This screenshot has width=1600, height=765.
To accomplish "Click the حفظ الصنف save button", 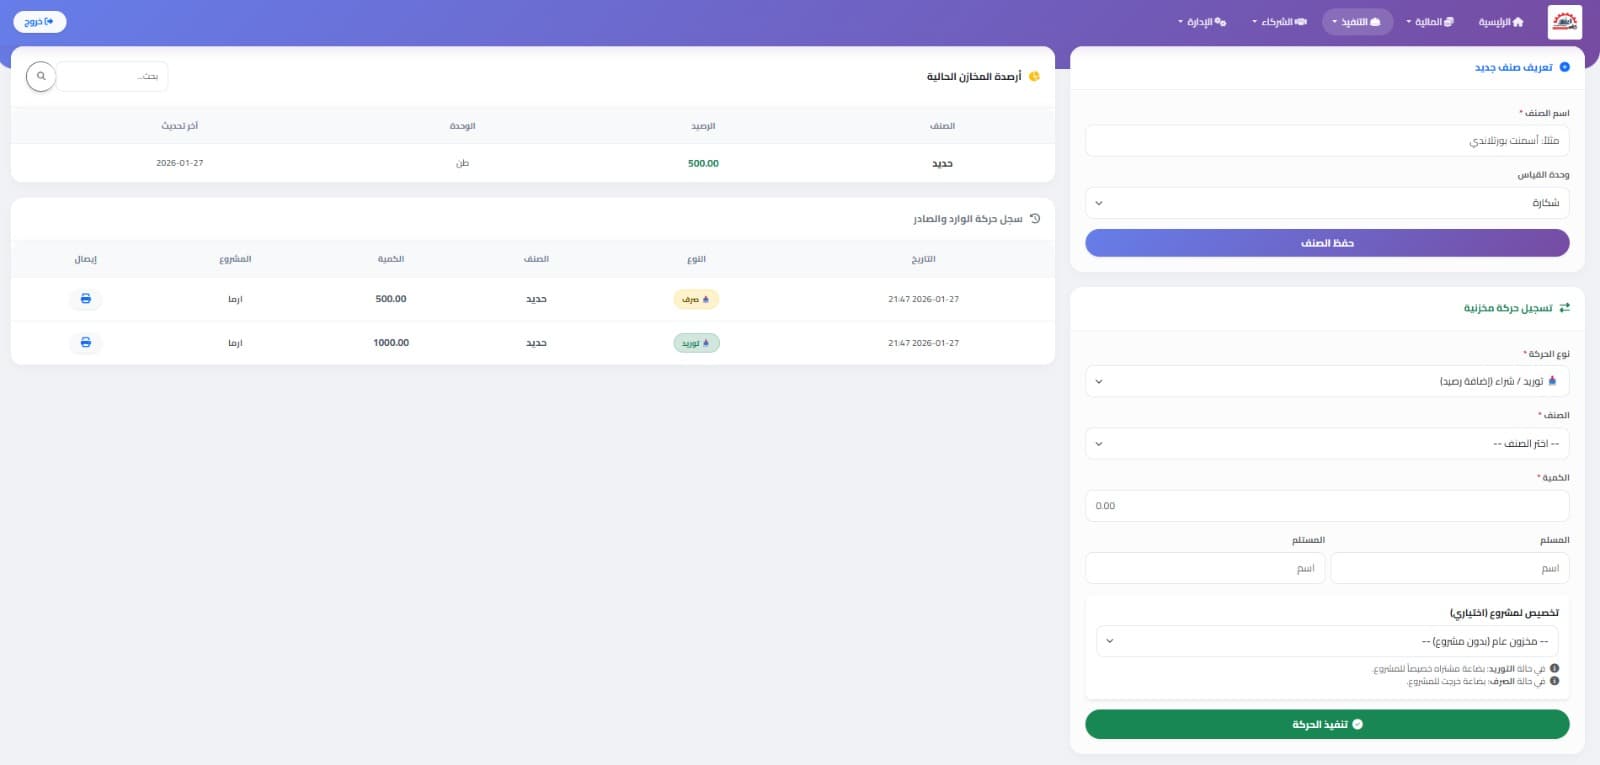I will pyautogui.click(x=1327, y=243).
